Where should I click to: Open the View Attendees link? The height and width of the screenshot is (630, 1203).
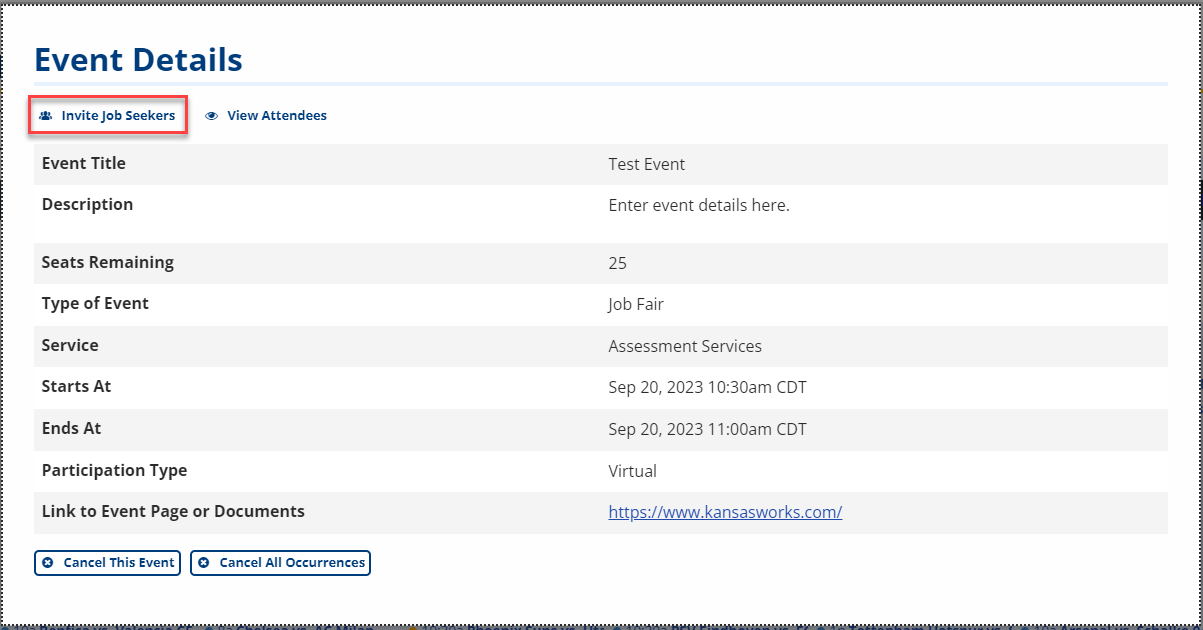tap(276, 116)
